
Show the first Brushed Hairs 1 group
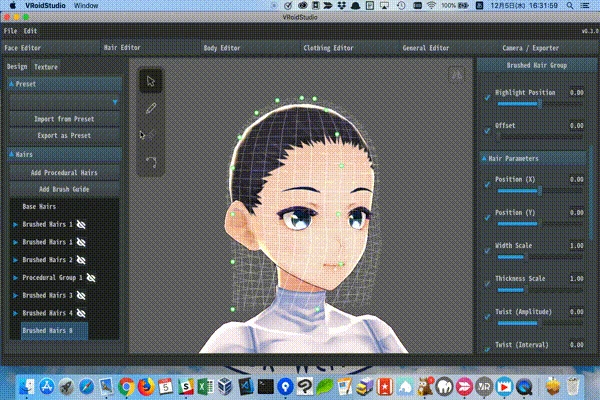coord(81,224)
